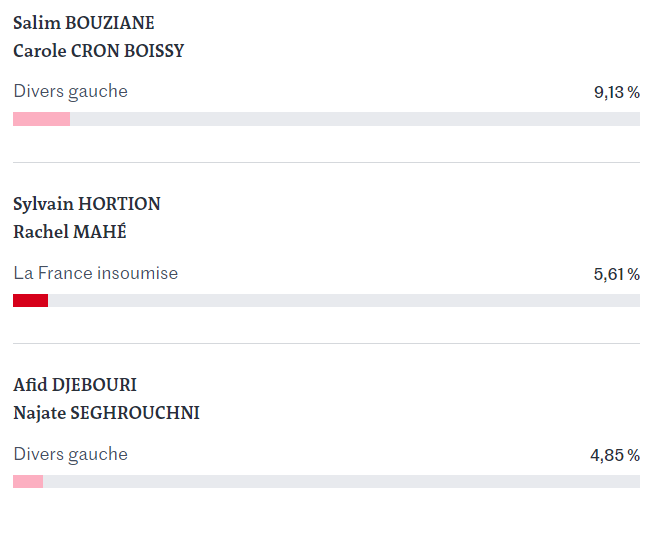Open candidate Afid DJEBOURI
Screen dimensions: 672x547
coord(75,385)
